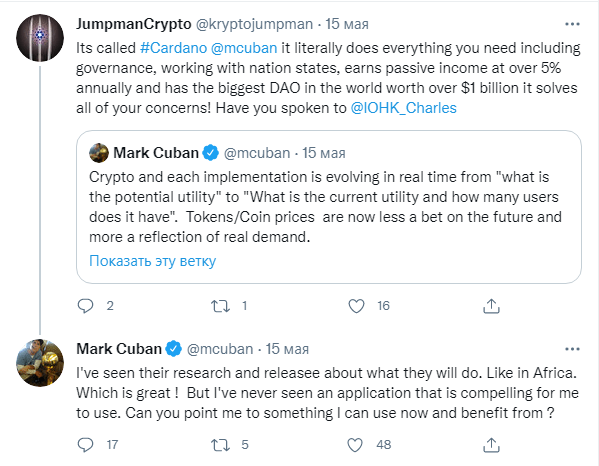Retweet JumpmanCrypto's Cardano tweet
Image resolution: width=599 pixels, height=466 pixels.
220,306
